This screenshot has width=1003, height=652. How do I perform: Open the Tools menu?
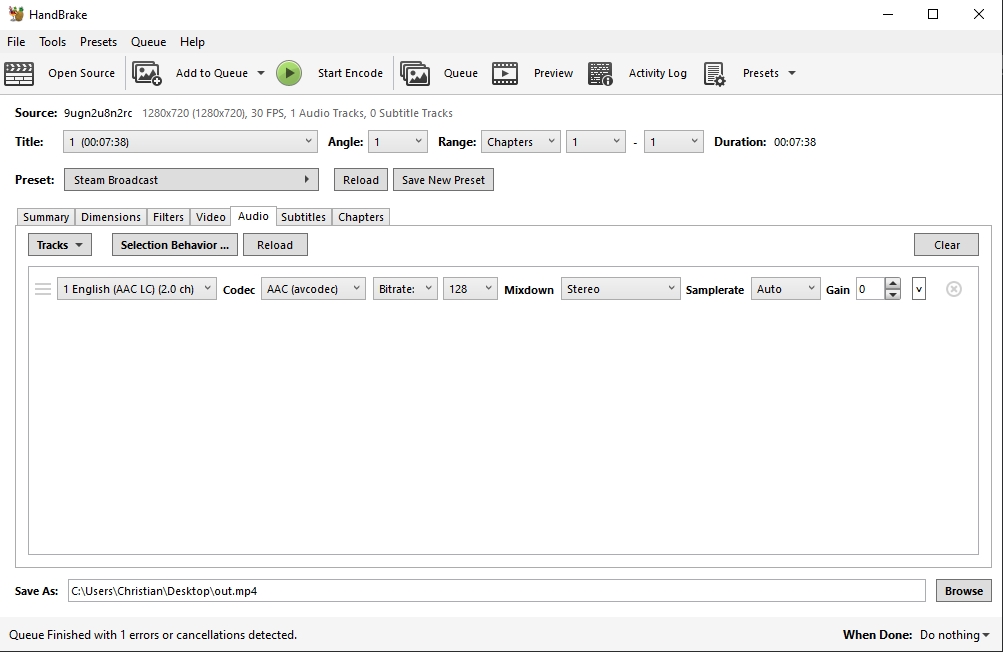(x=52, y=42)
